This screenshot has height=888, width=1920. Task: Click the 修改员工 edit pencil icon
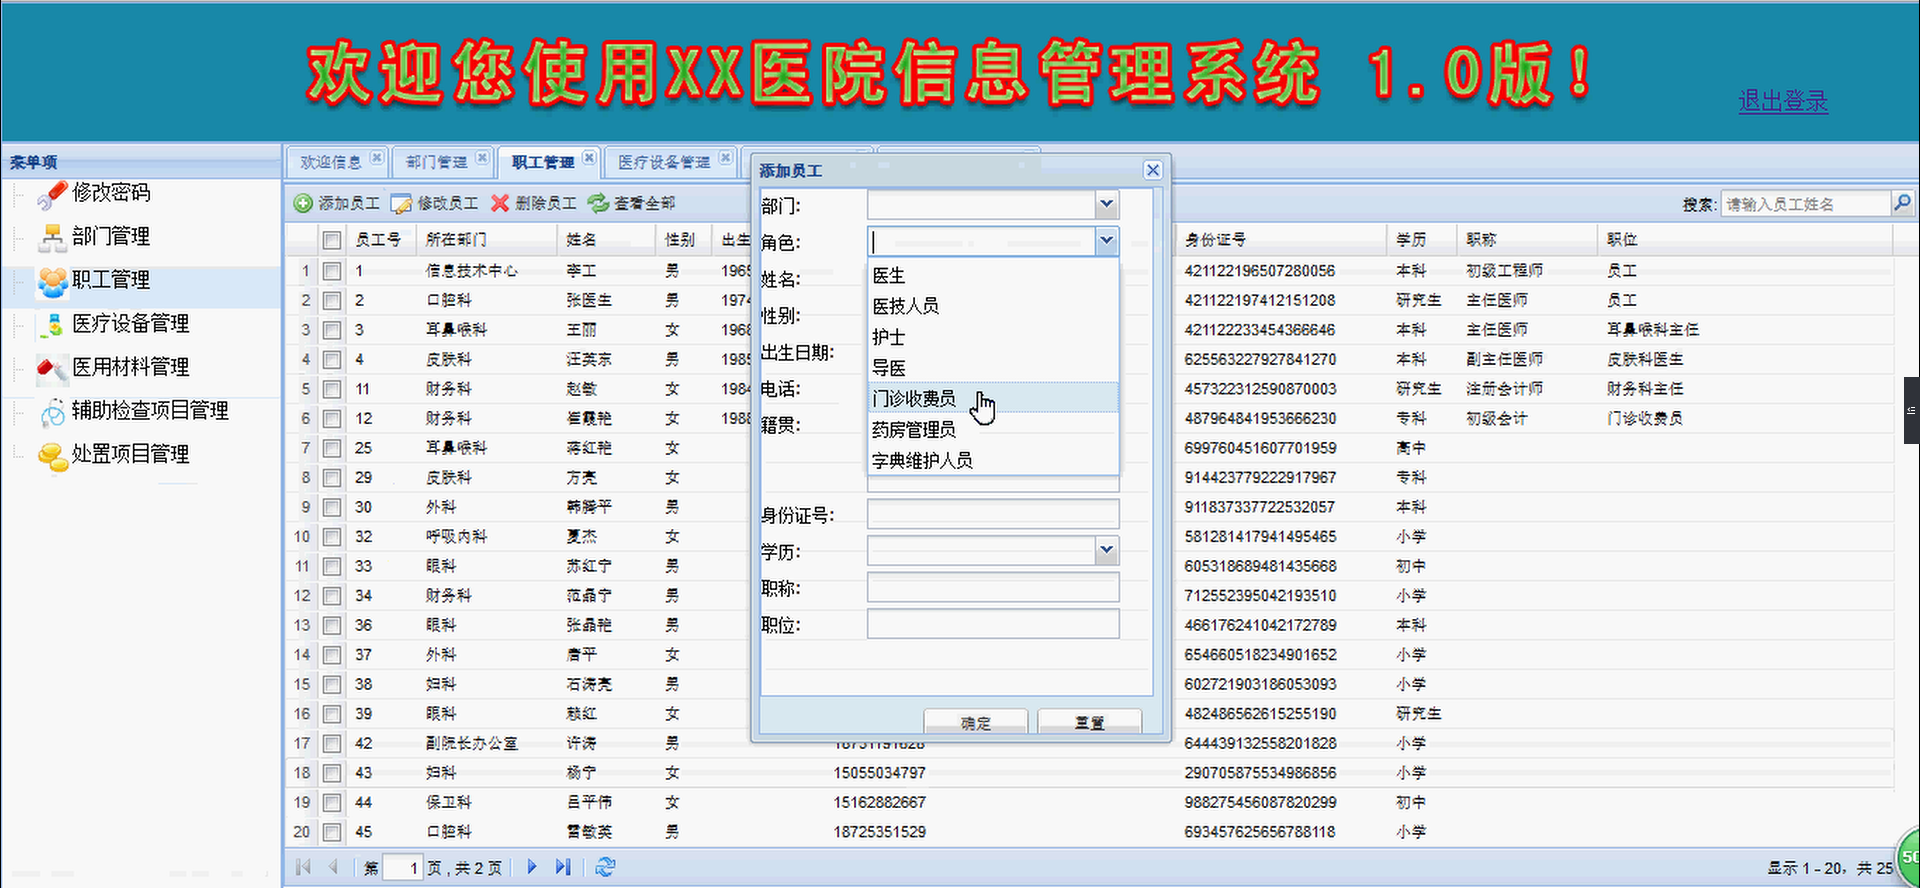tap(401, 203)
